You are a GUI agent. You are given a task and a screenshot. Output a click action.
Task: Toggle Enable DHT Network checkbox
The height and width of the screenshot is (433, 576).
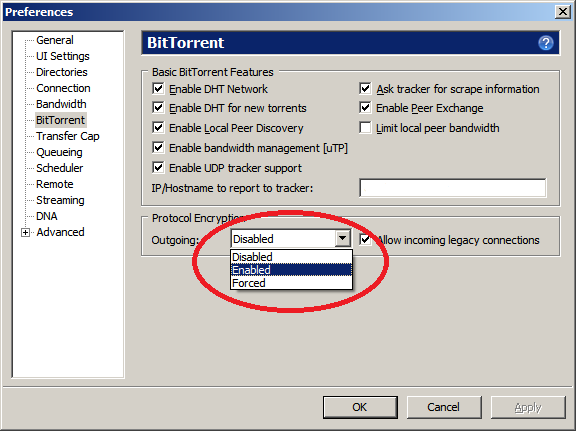pos(158,89)
